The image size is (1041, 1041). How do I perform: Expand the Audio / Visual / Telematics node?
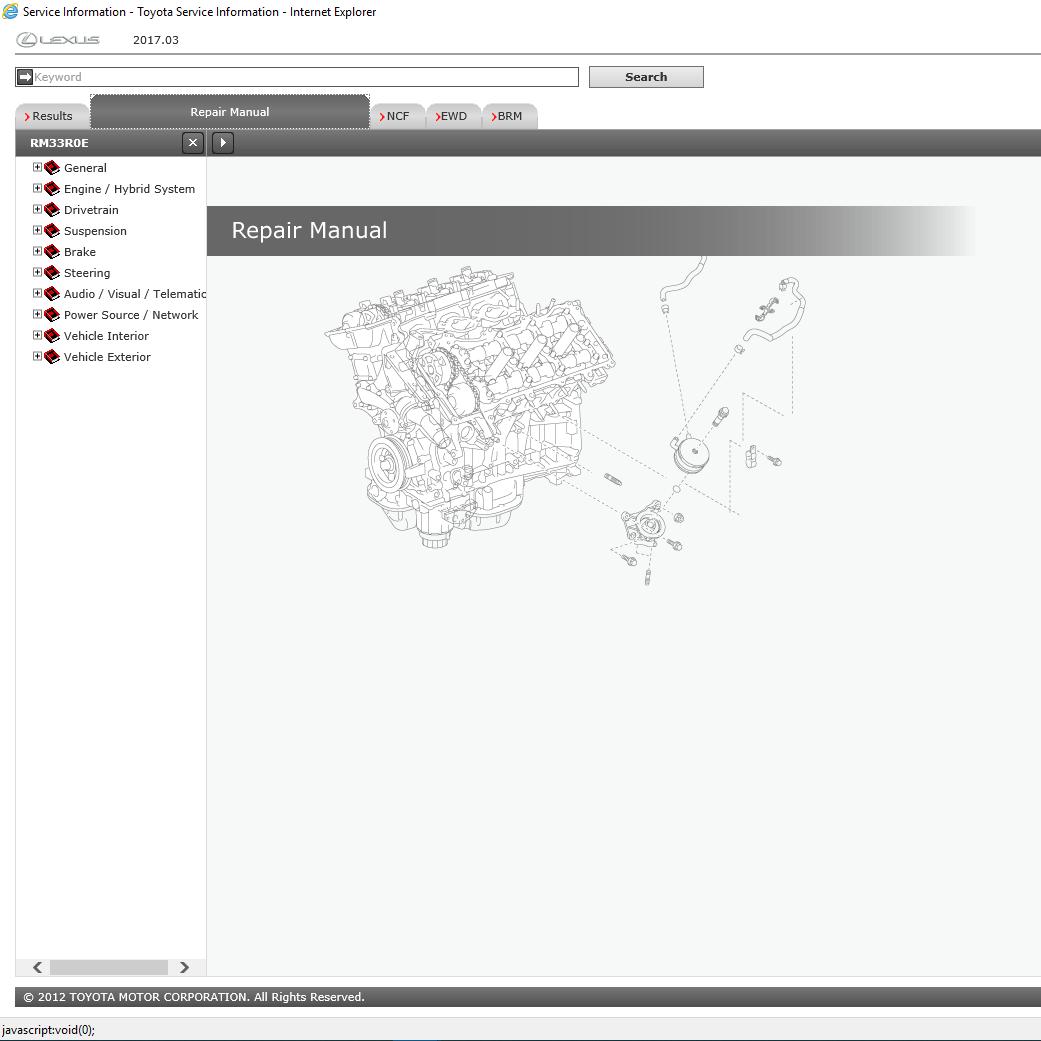[37, 293]
